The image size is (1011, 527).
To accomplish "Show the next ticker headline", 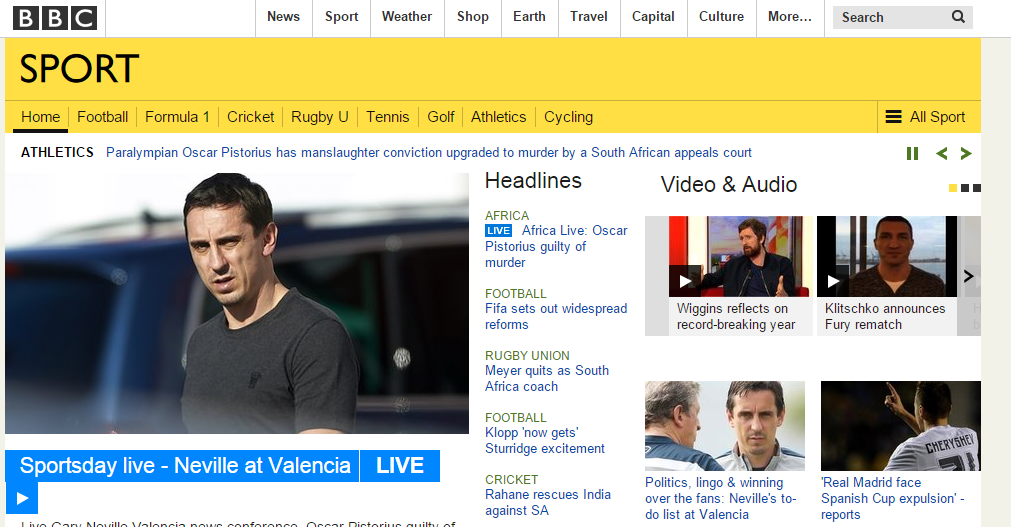I will (x=966, y=154).
